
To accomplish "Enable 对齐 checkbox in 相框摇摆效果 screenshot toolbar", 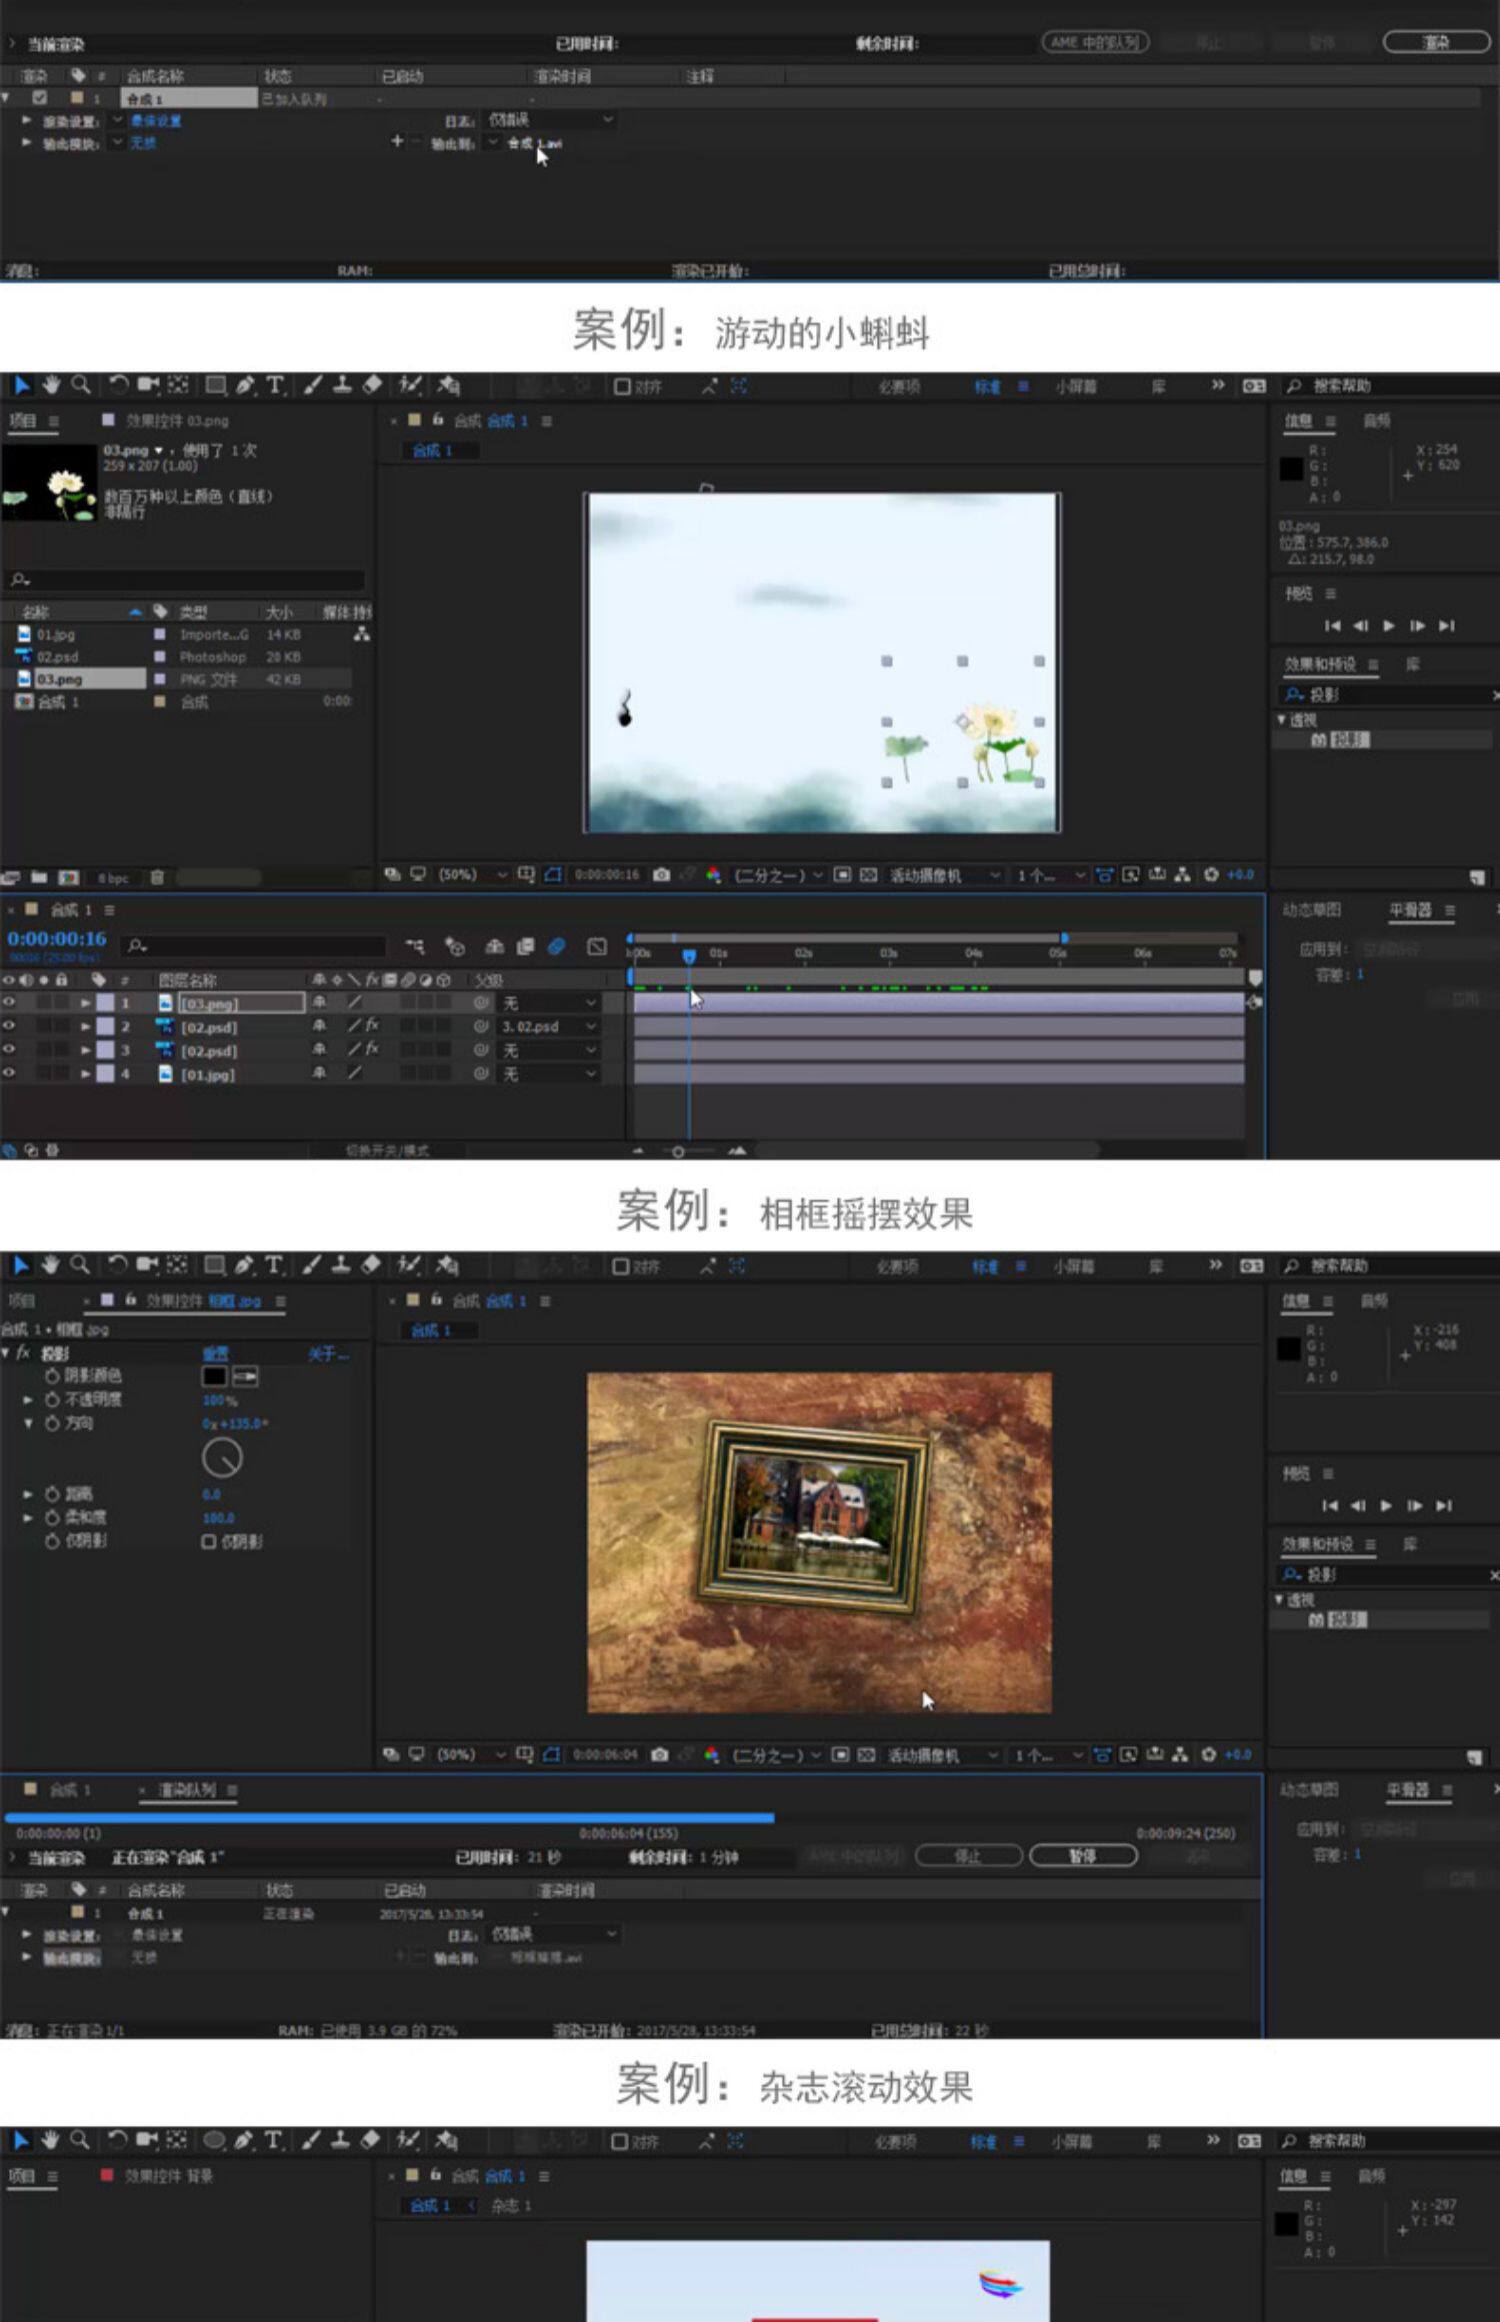I will (x=620, y=1267).
